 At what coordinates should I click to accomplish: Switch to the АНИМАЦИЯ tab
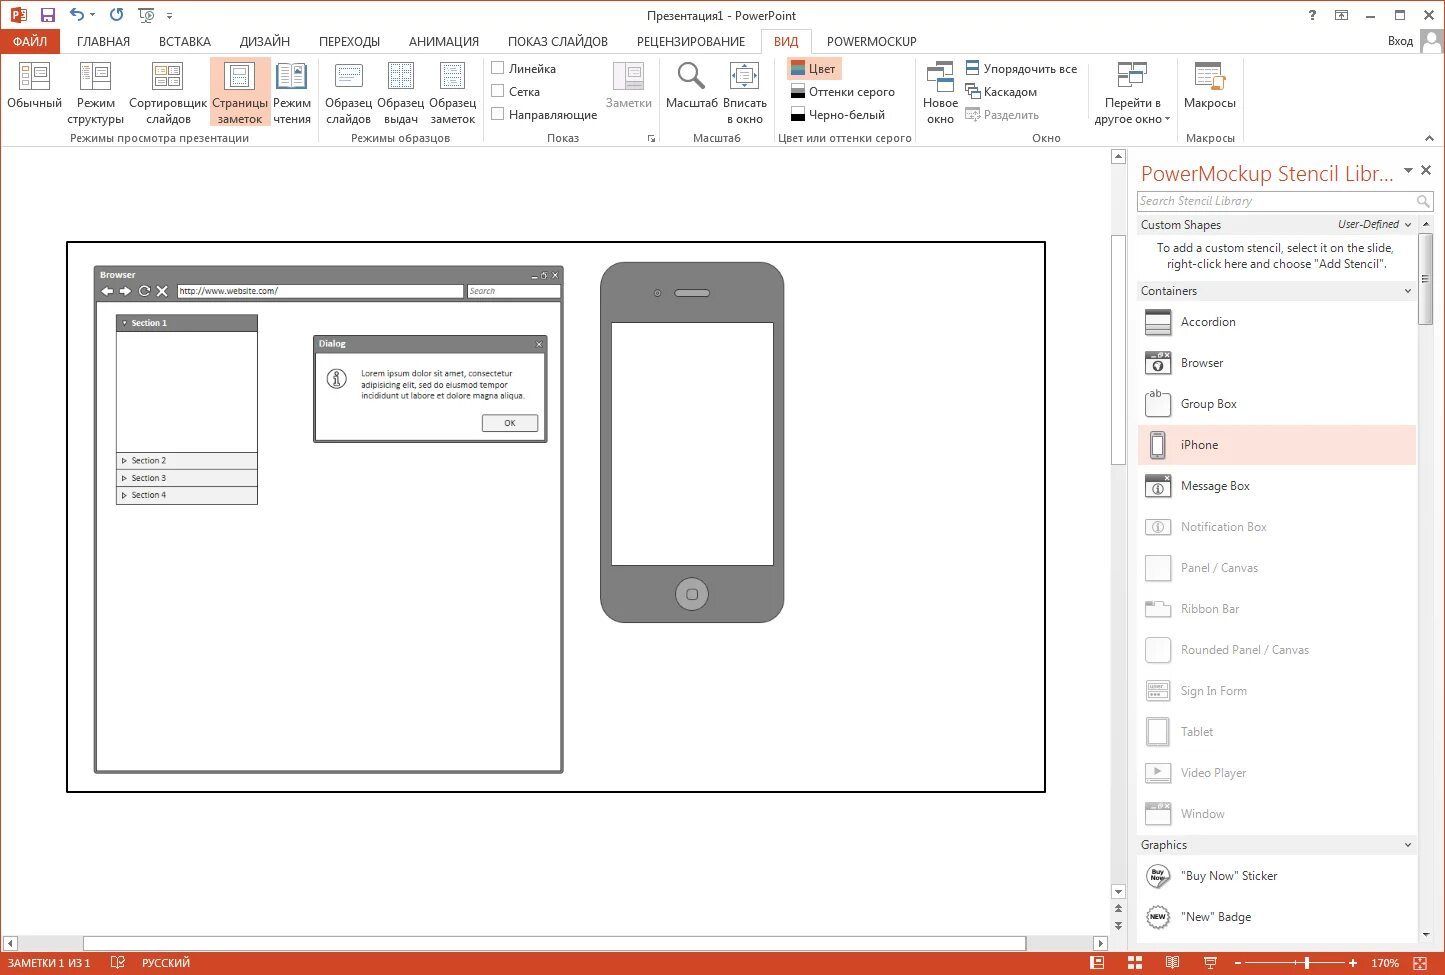tap(444, 41)
